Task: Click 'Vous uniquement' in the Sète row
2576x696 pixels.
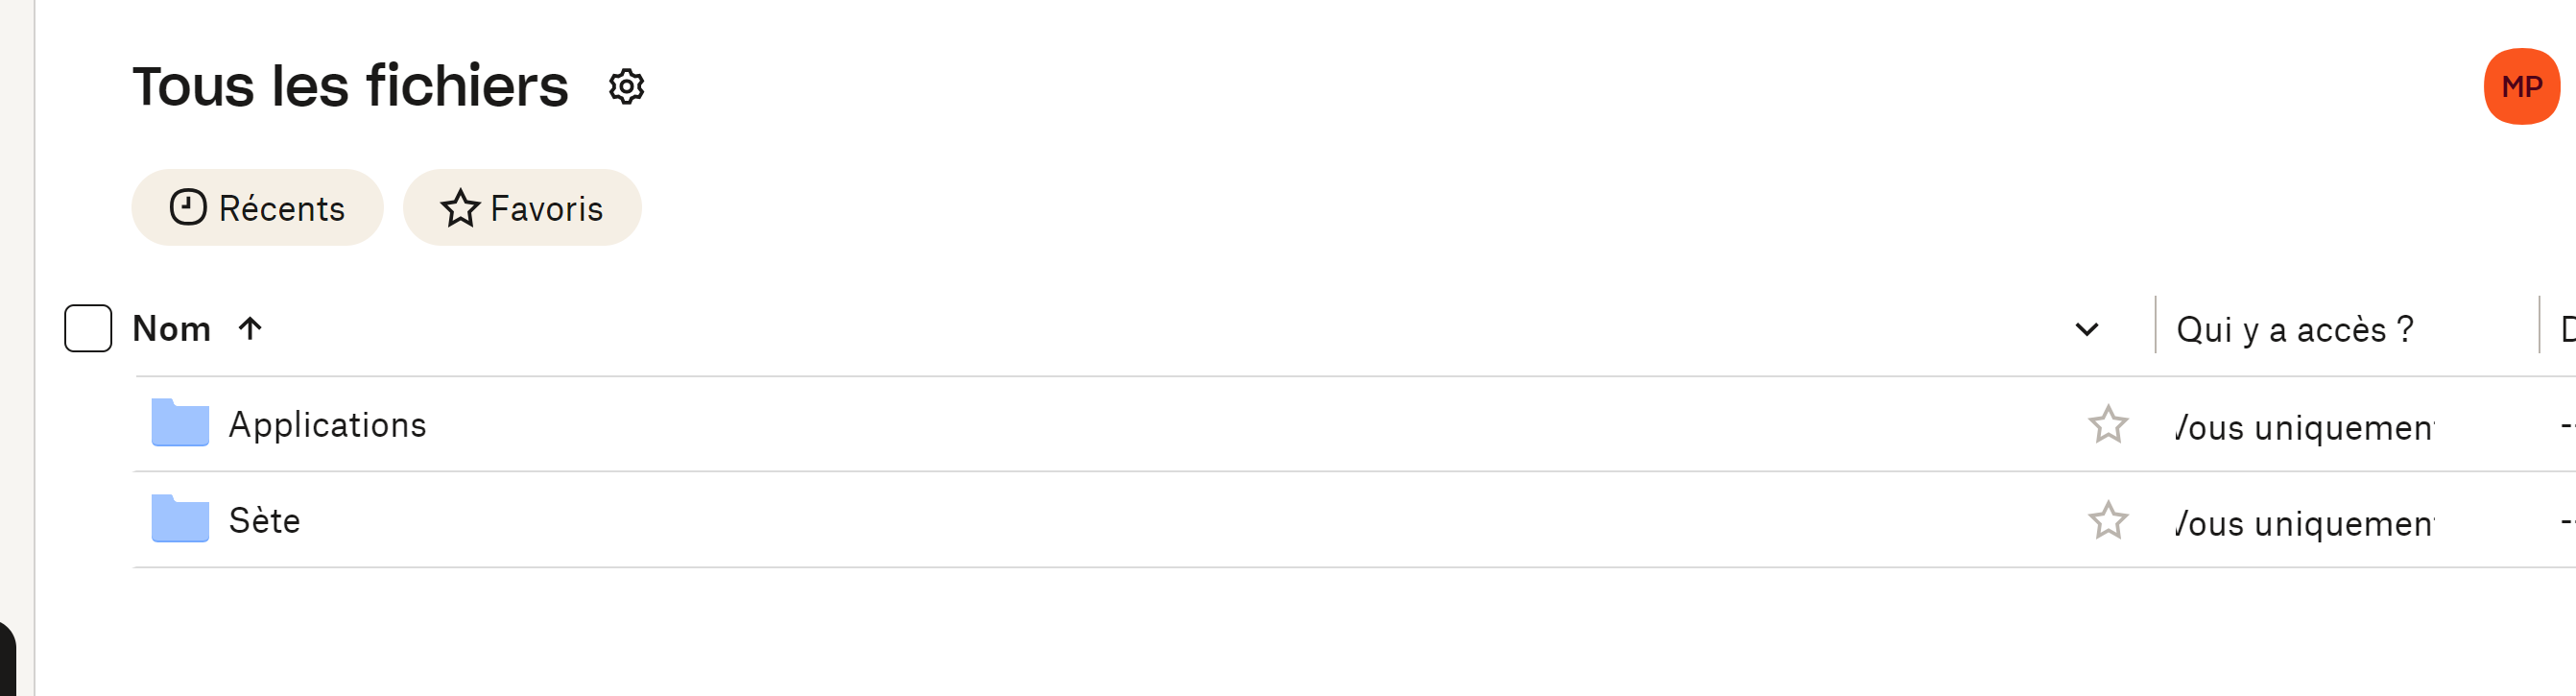Action: coord(2304,524)
